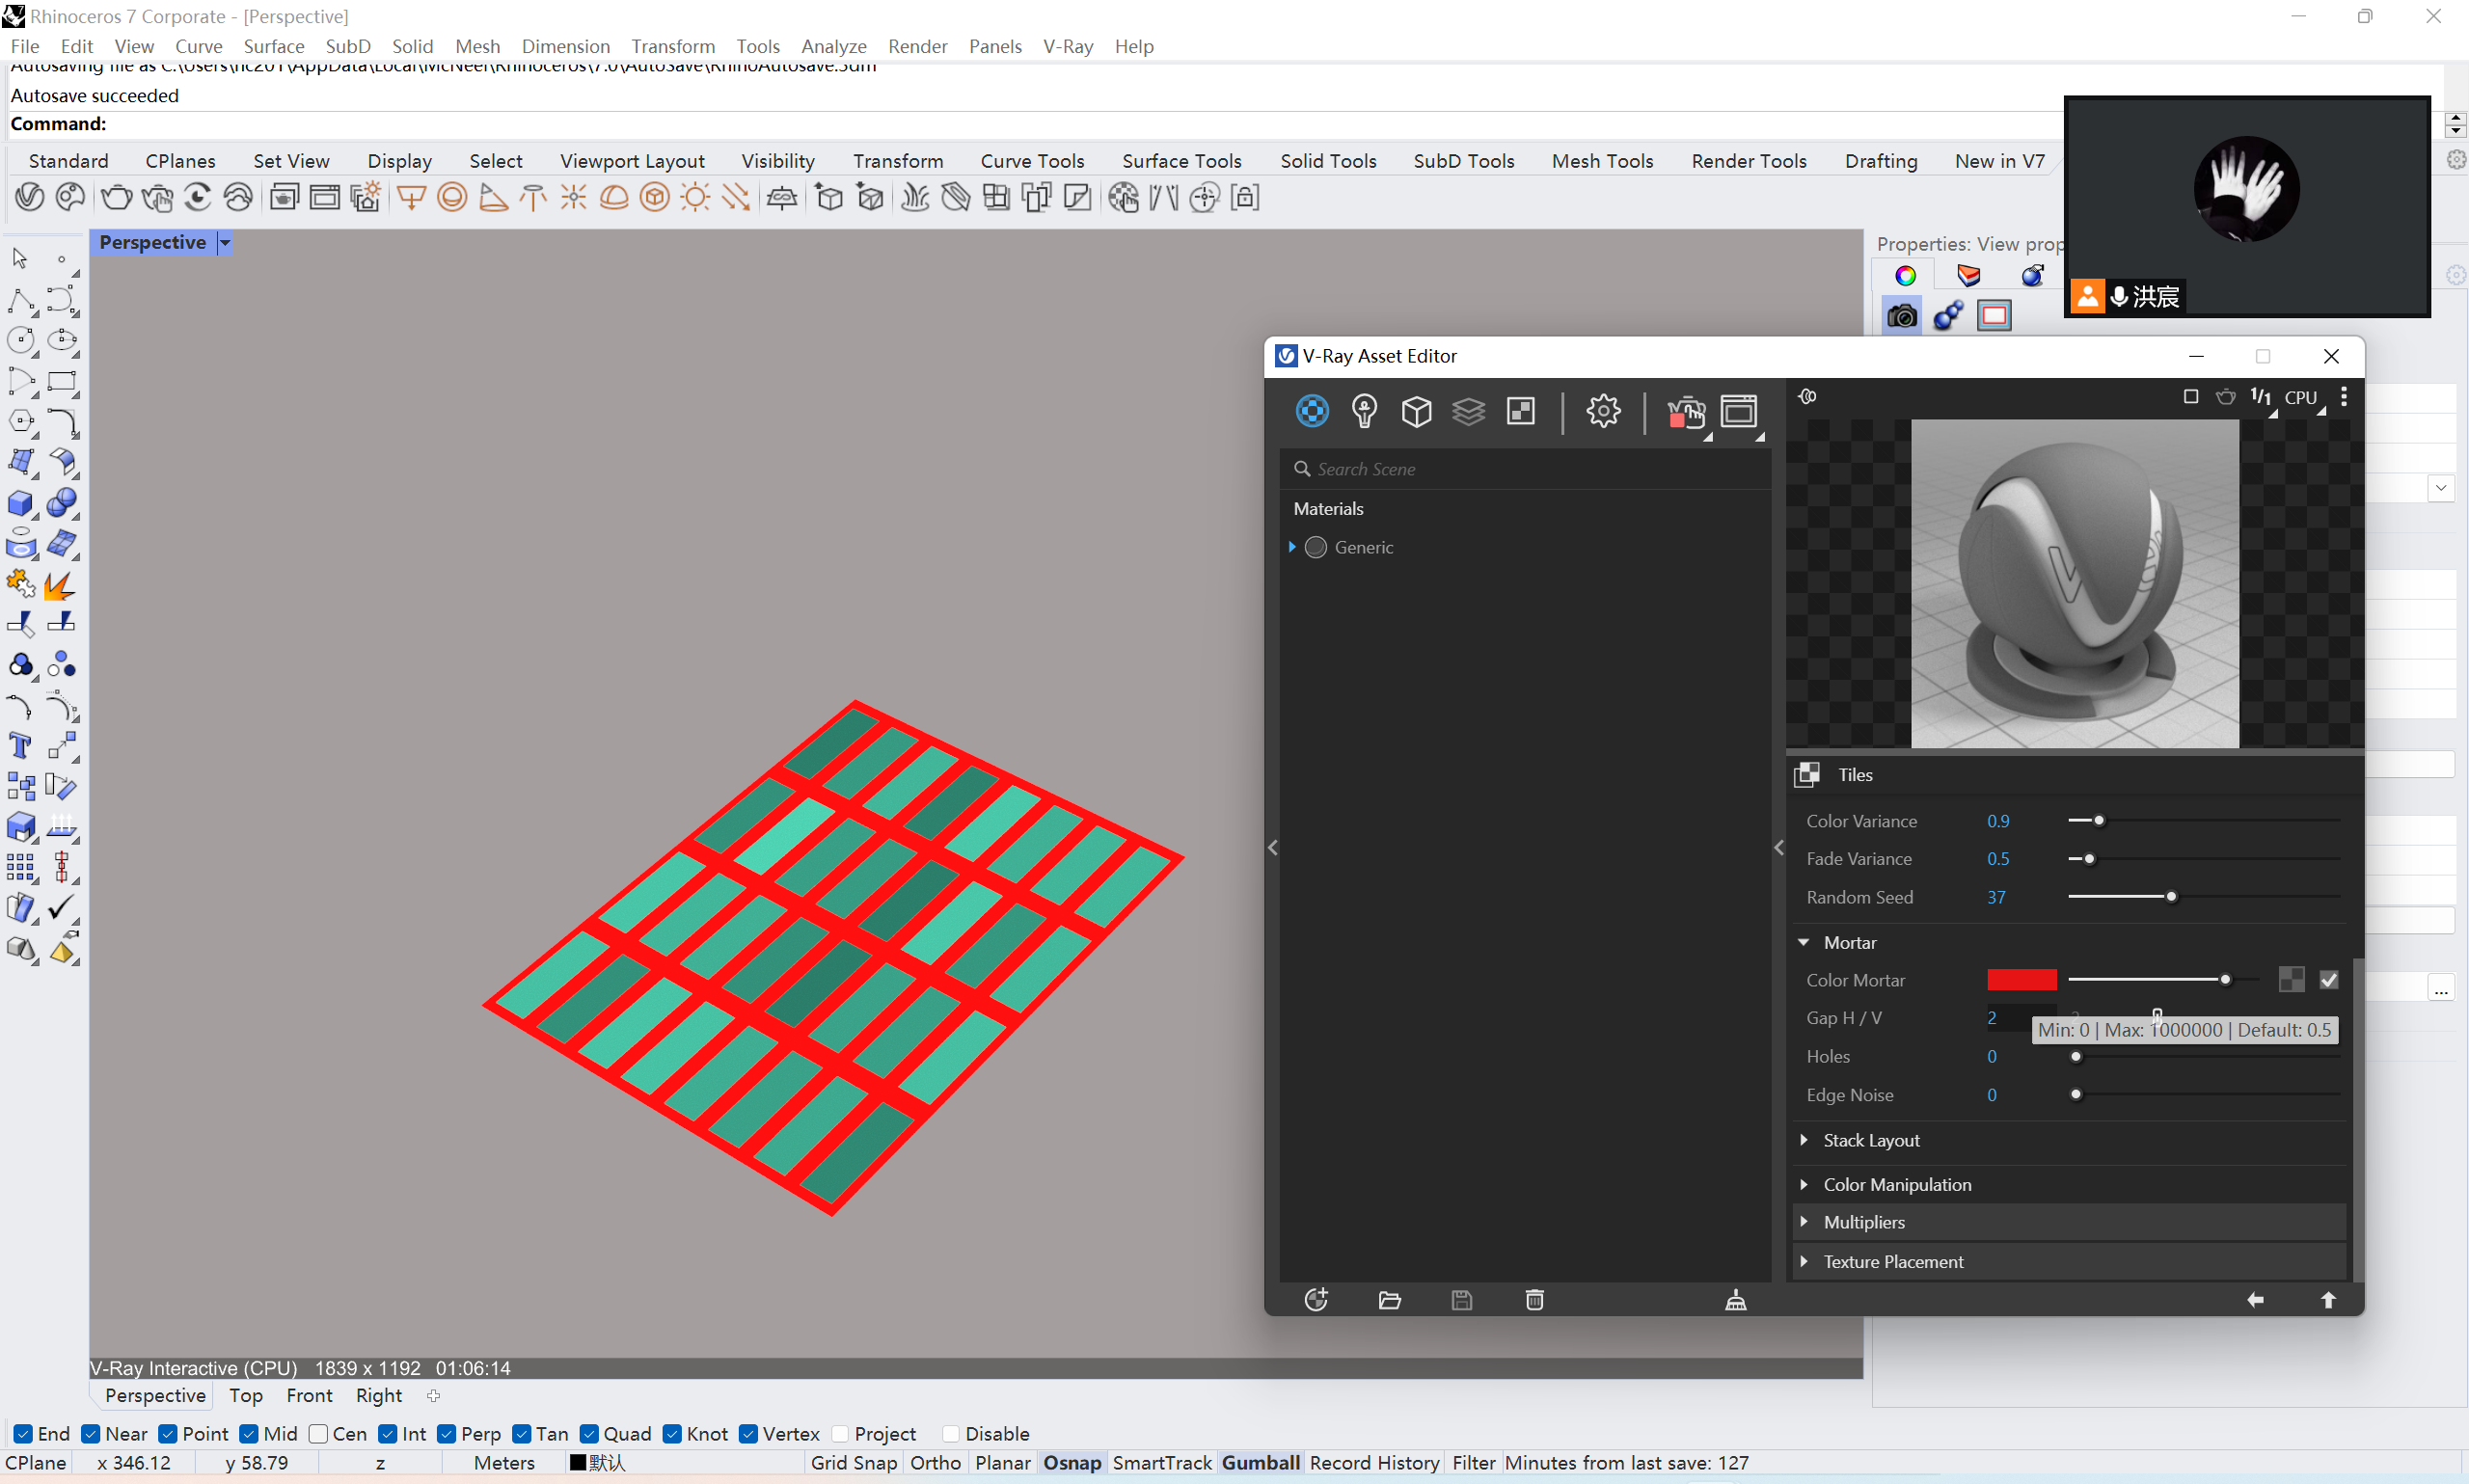Open the Textures category checker icon
2469x1484 pixels.
point(1520,411)
